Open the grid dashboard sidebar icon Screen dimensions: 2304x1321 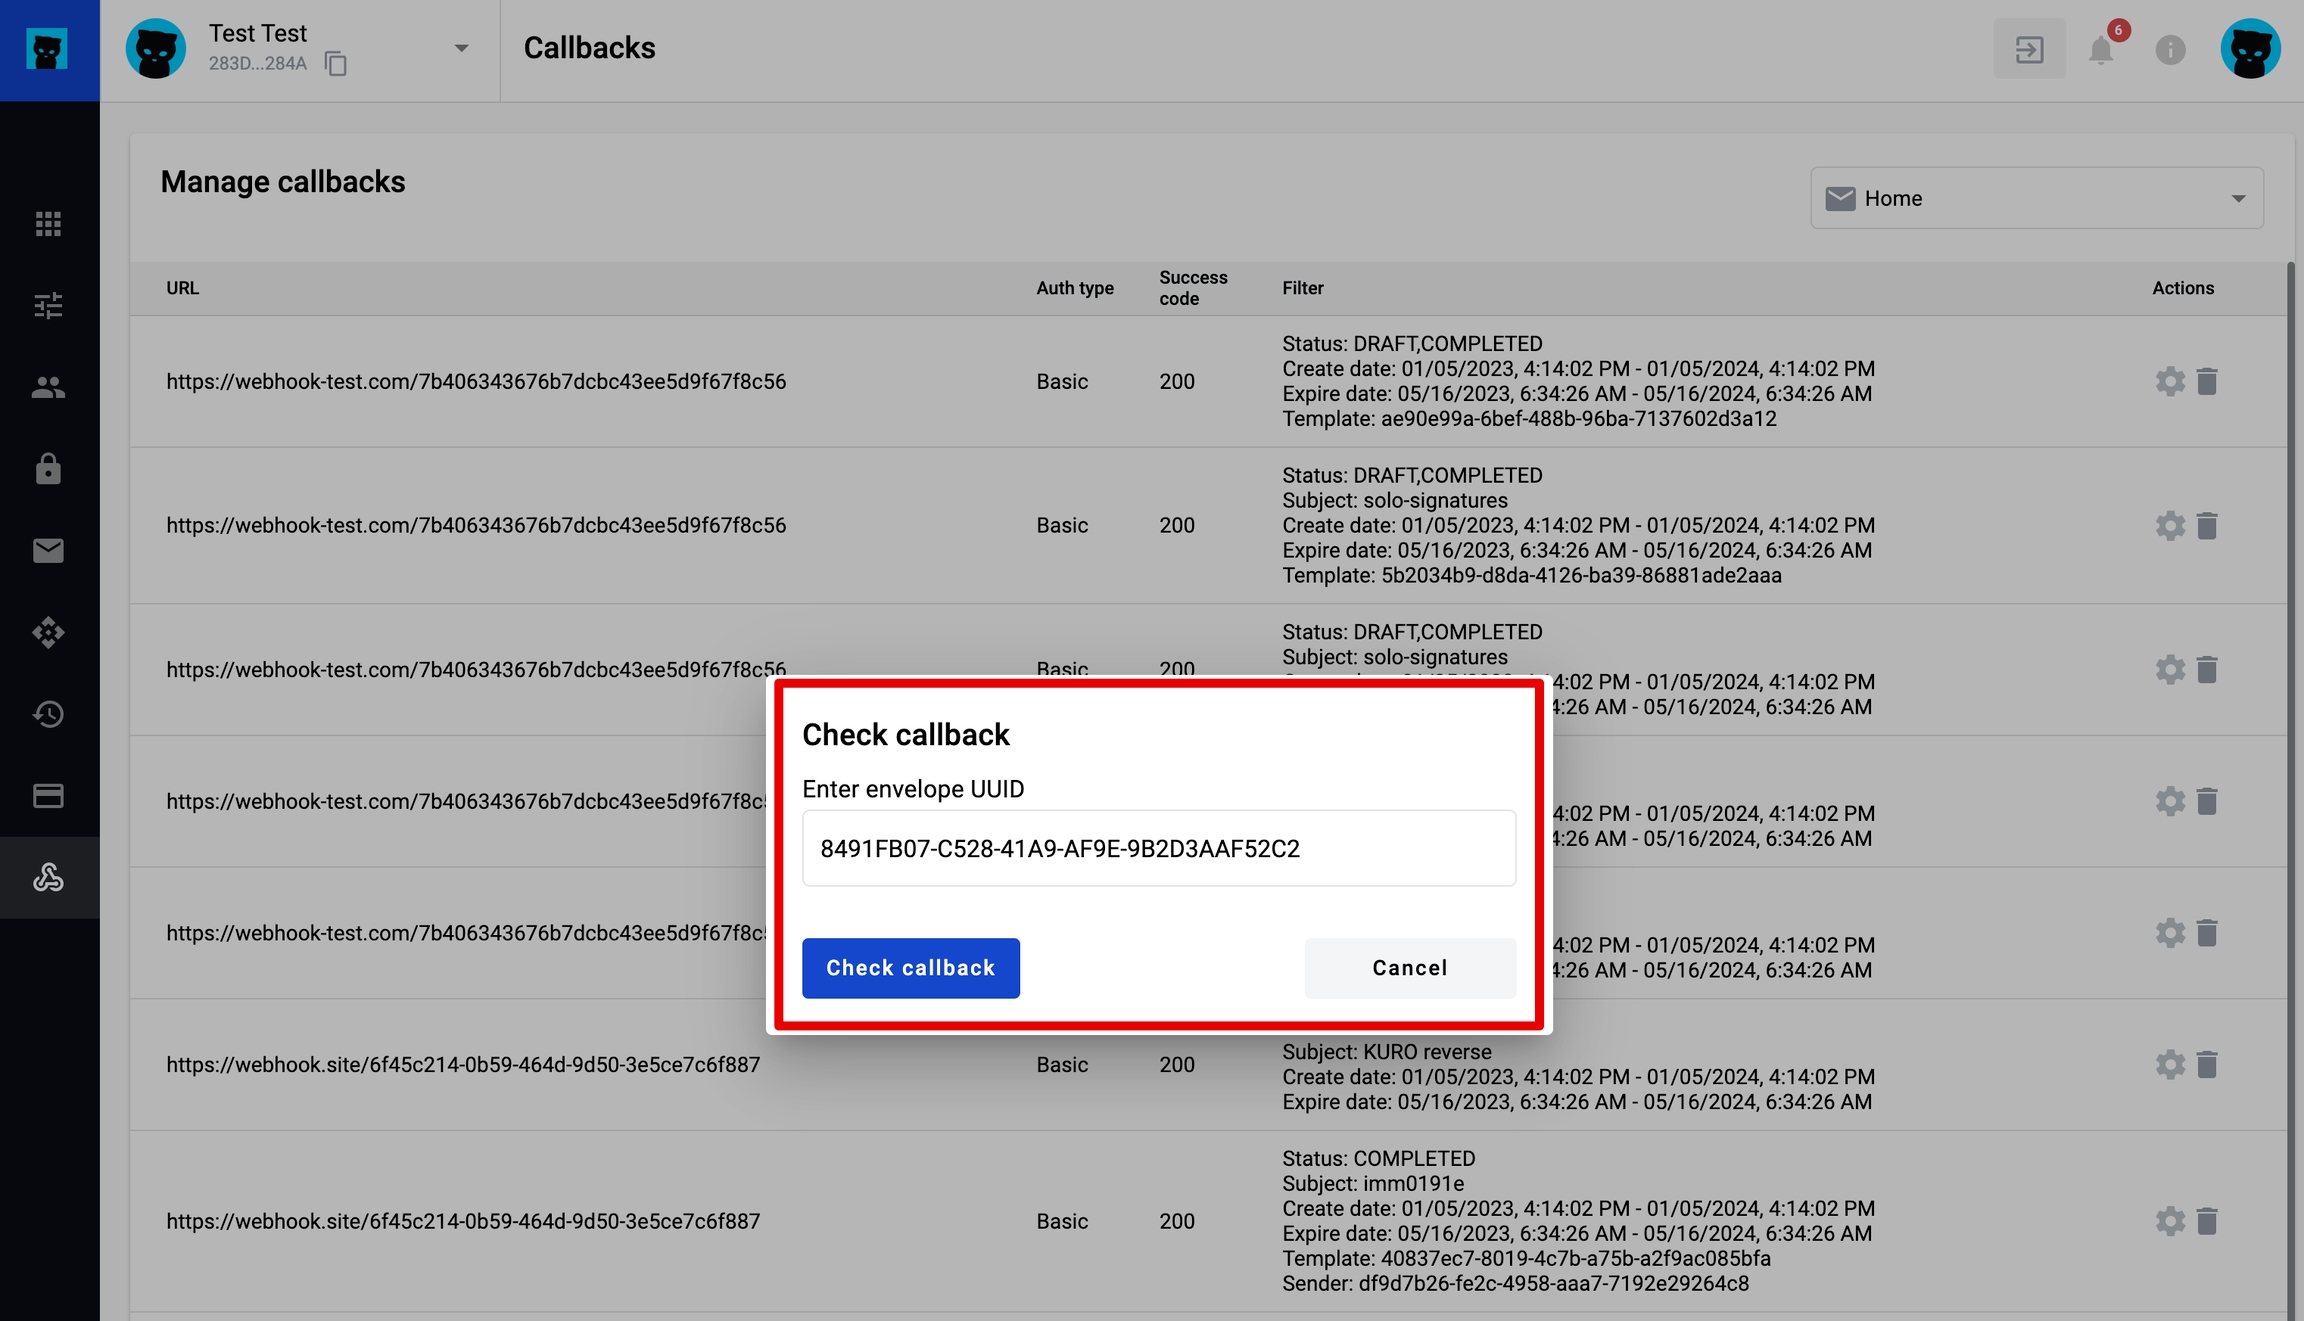[48, 223]
